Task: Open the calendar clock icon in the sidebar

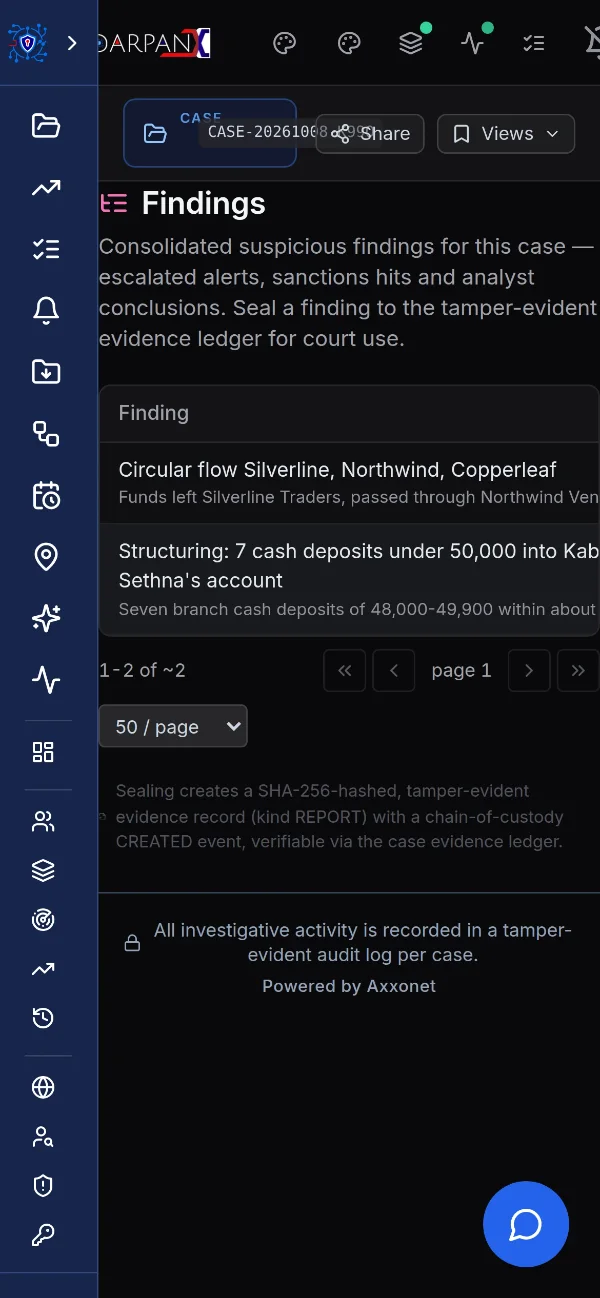Action: point(46,496)
